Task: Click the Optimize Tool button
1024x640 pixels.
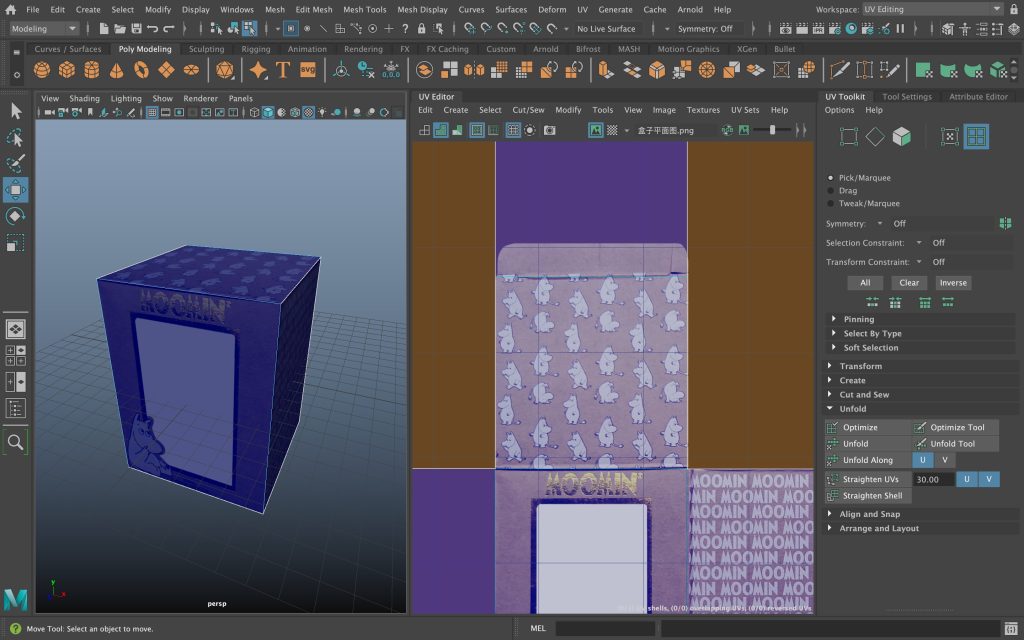Action: point(955,427)
